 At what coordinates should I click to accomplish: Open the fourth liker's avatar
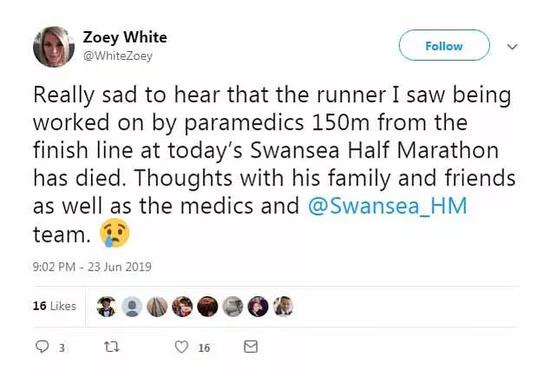(x=182, y=307)
